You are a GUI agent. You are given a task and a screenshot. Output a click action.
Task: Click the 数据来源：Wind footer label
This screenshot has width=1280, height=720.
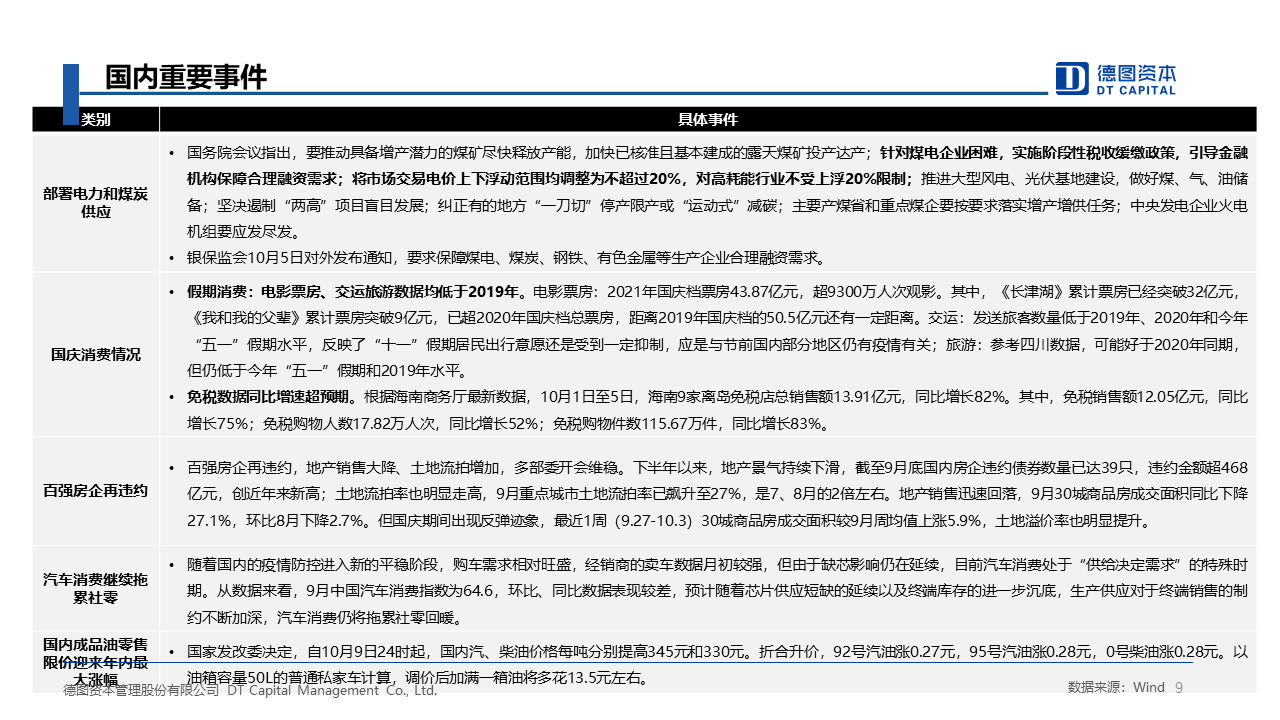point(1116,687)
